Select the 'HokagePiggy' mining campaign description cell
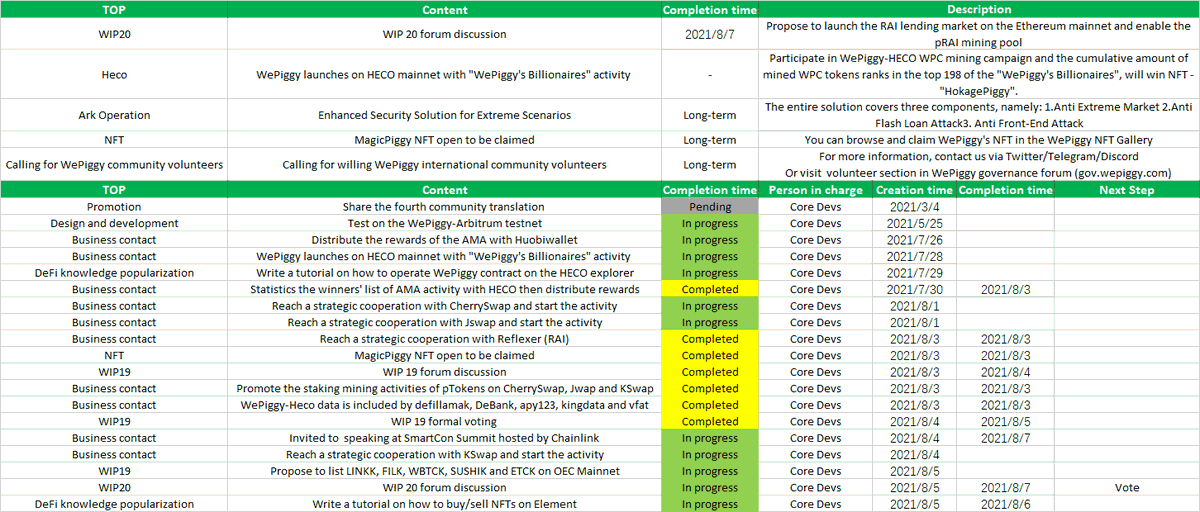The height and width of the screenshot is (512, 1200). [x=979, y=74]
